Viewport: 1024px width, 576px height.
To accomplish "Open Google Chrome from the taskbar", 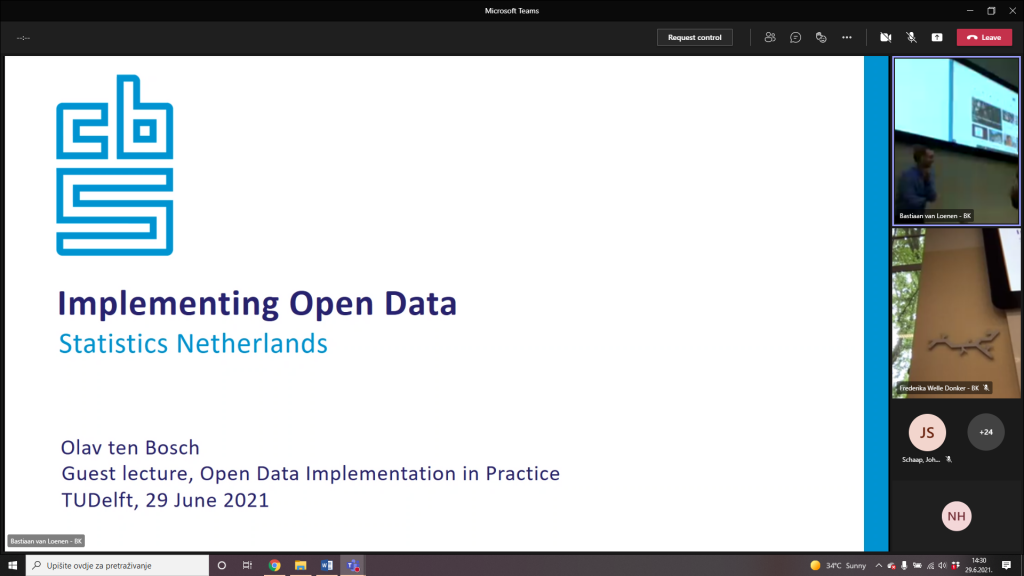I will point(274,565).
